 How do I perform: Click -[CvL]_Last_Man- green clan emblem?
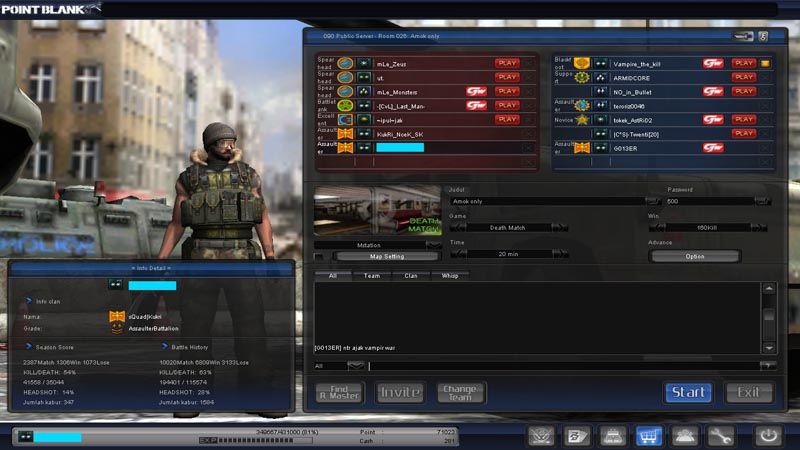point(345,106)
